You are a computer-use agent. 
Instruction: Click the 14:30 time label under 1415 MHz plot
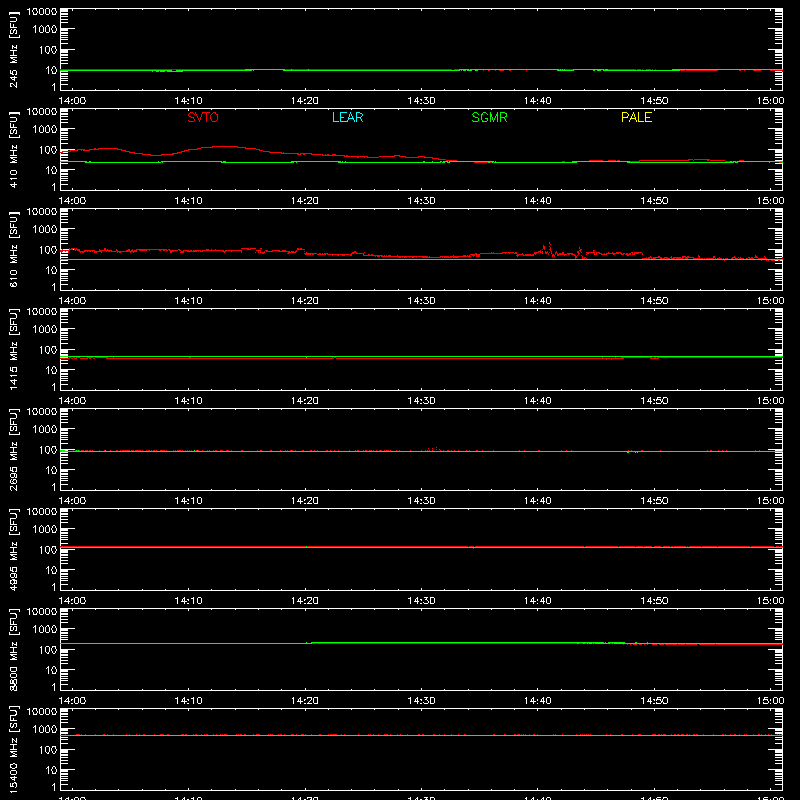click(421, 401)
